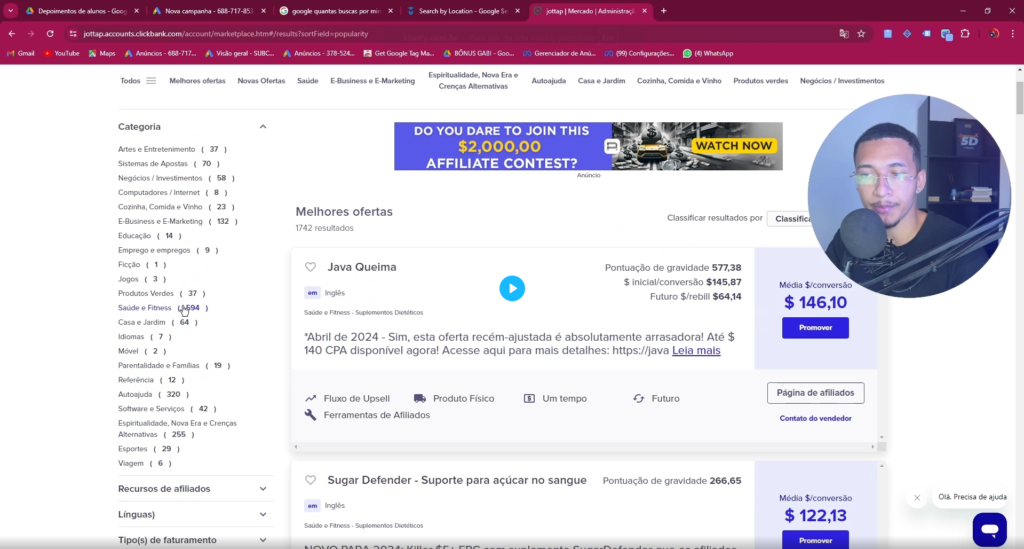Image resolution: width=1024 pixels, height=549 pixels.
Task: Favorite the Java Queima offer heart icon
Action: point(310,267)
